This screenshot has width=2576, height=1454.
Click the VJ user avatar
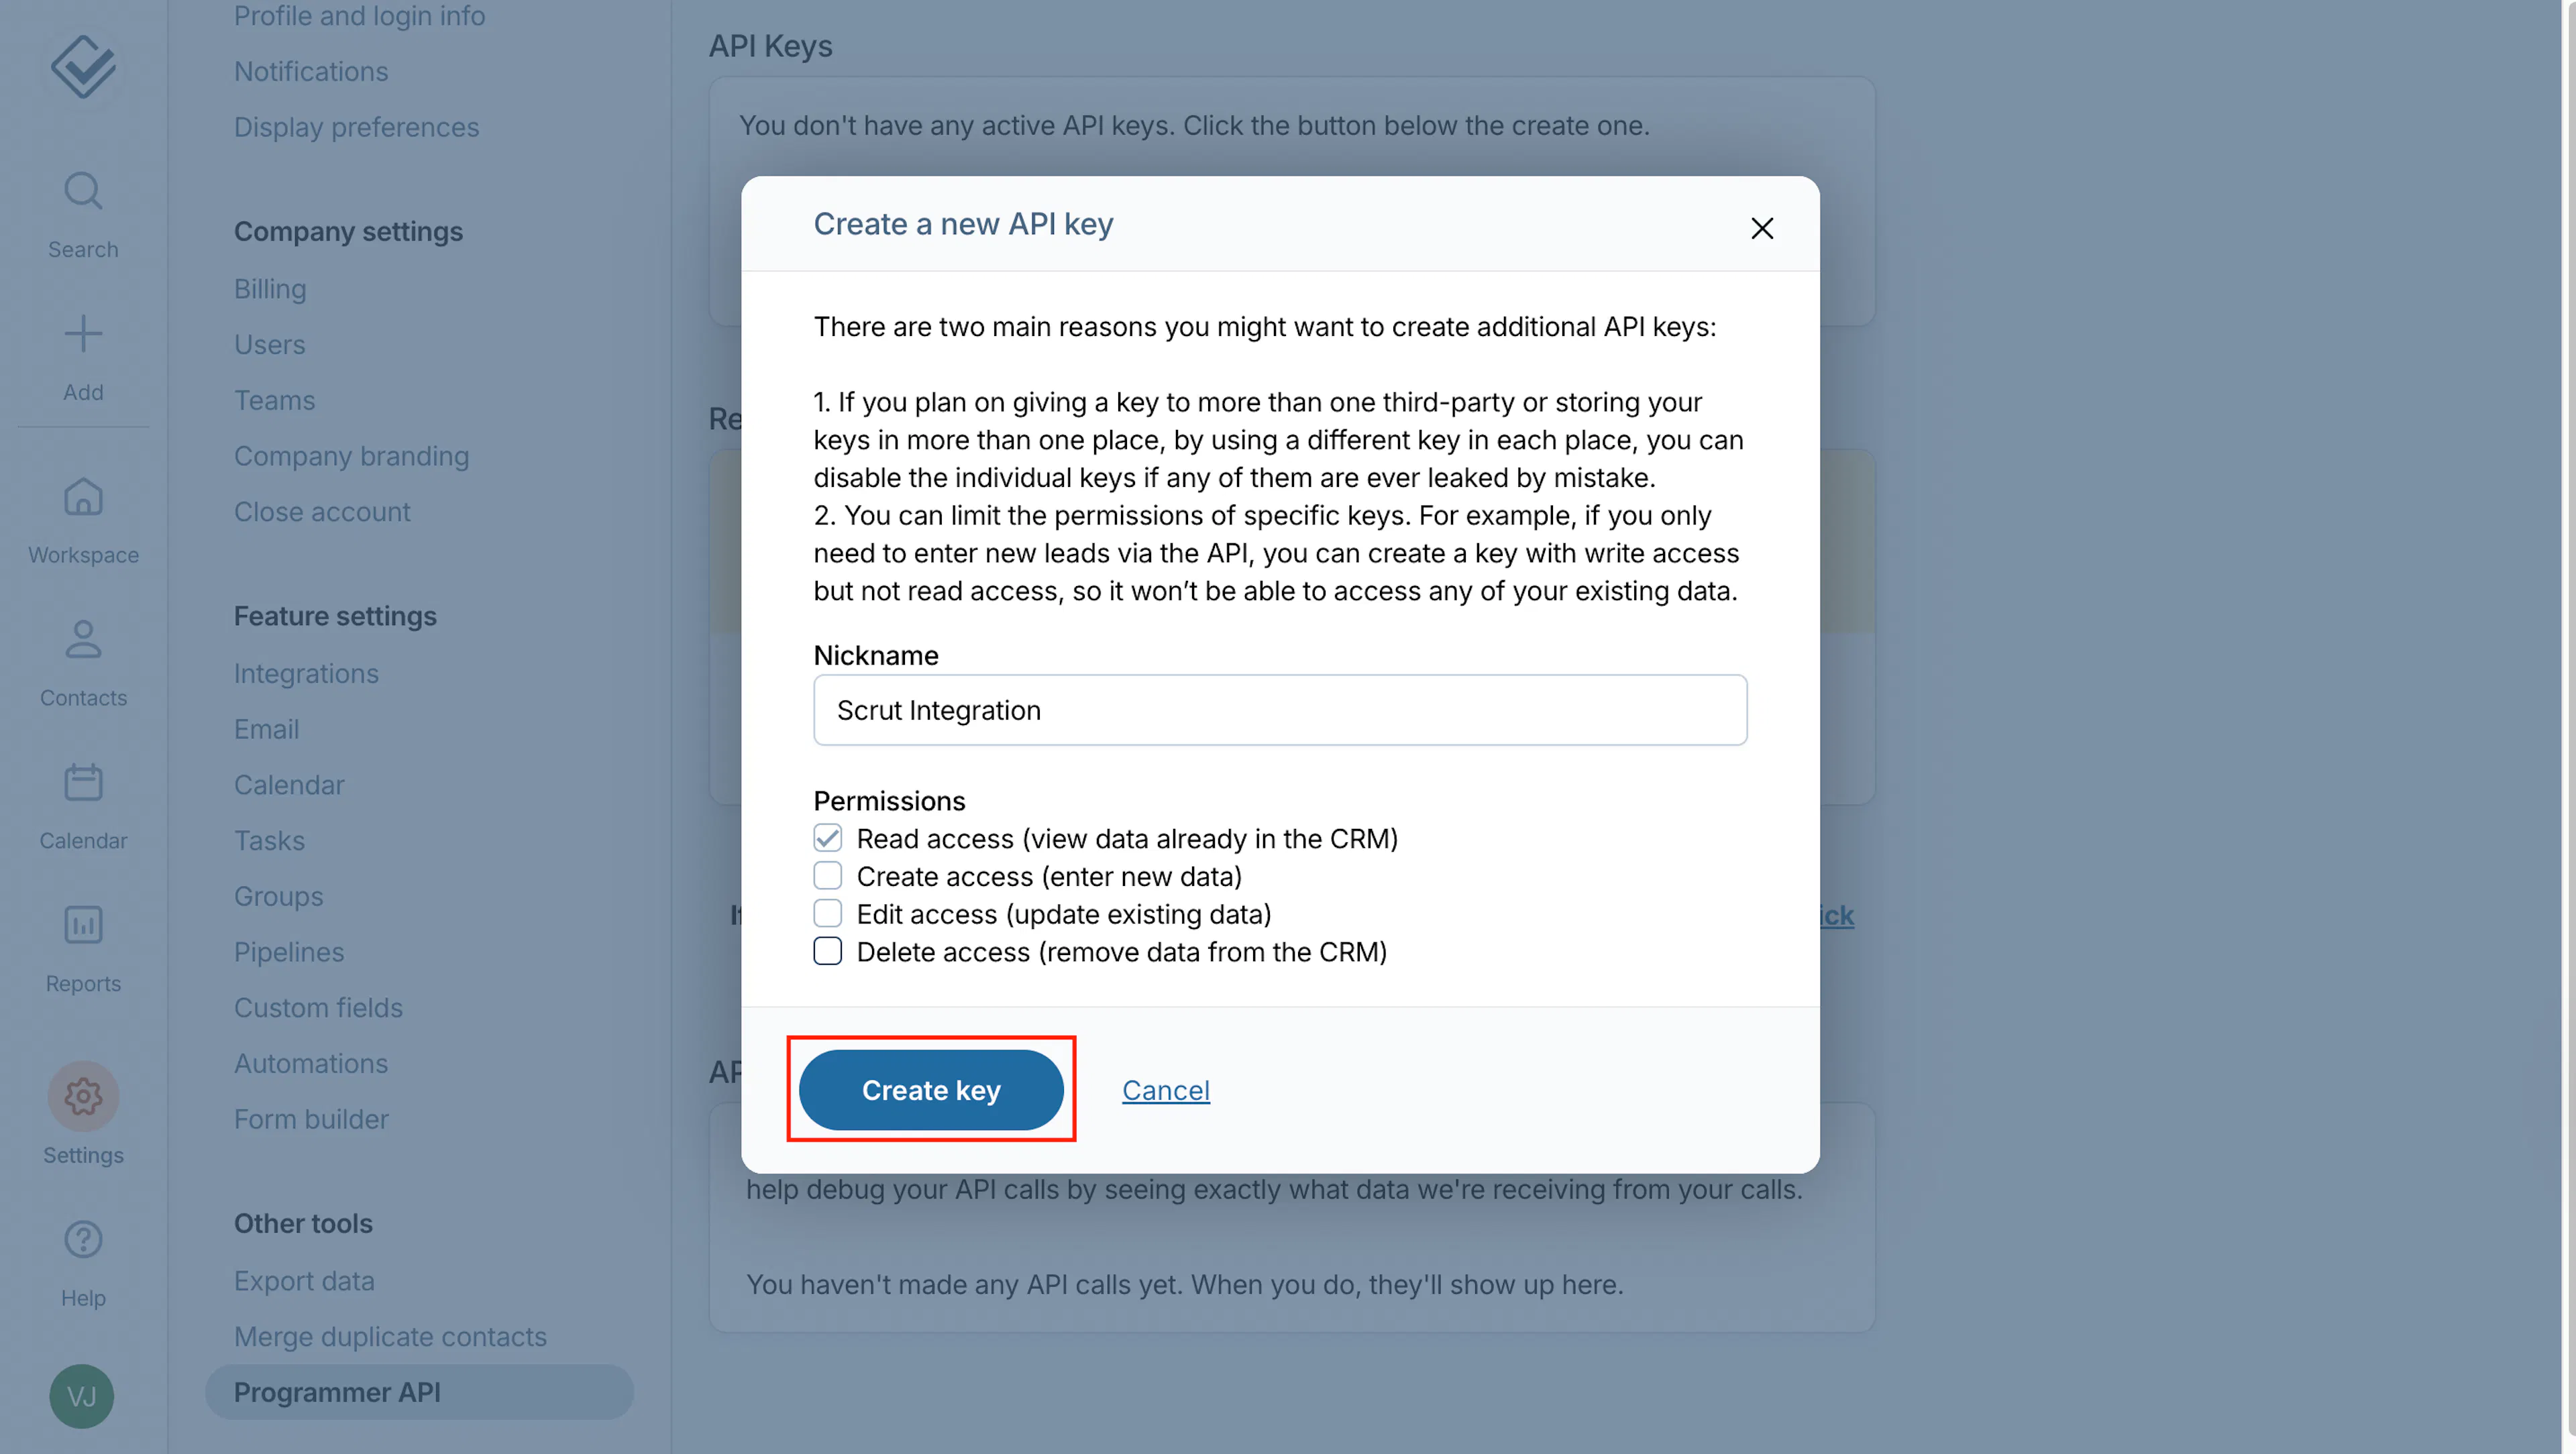coord(82,1396)
